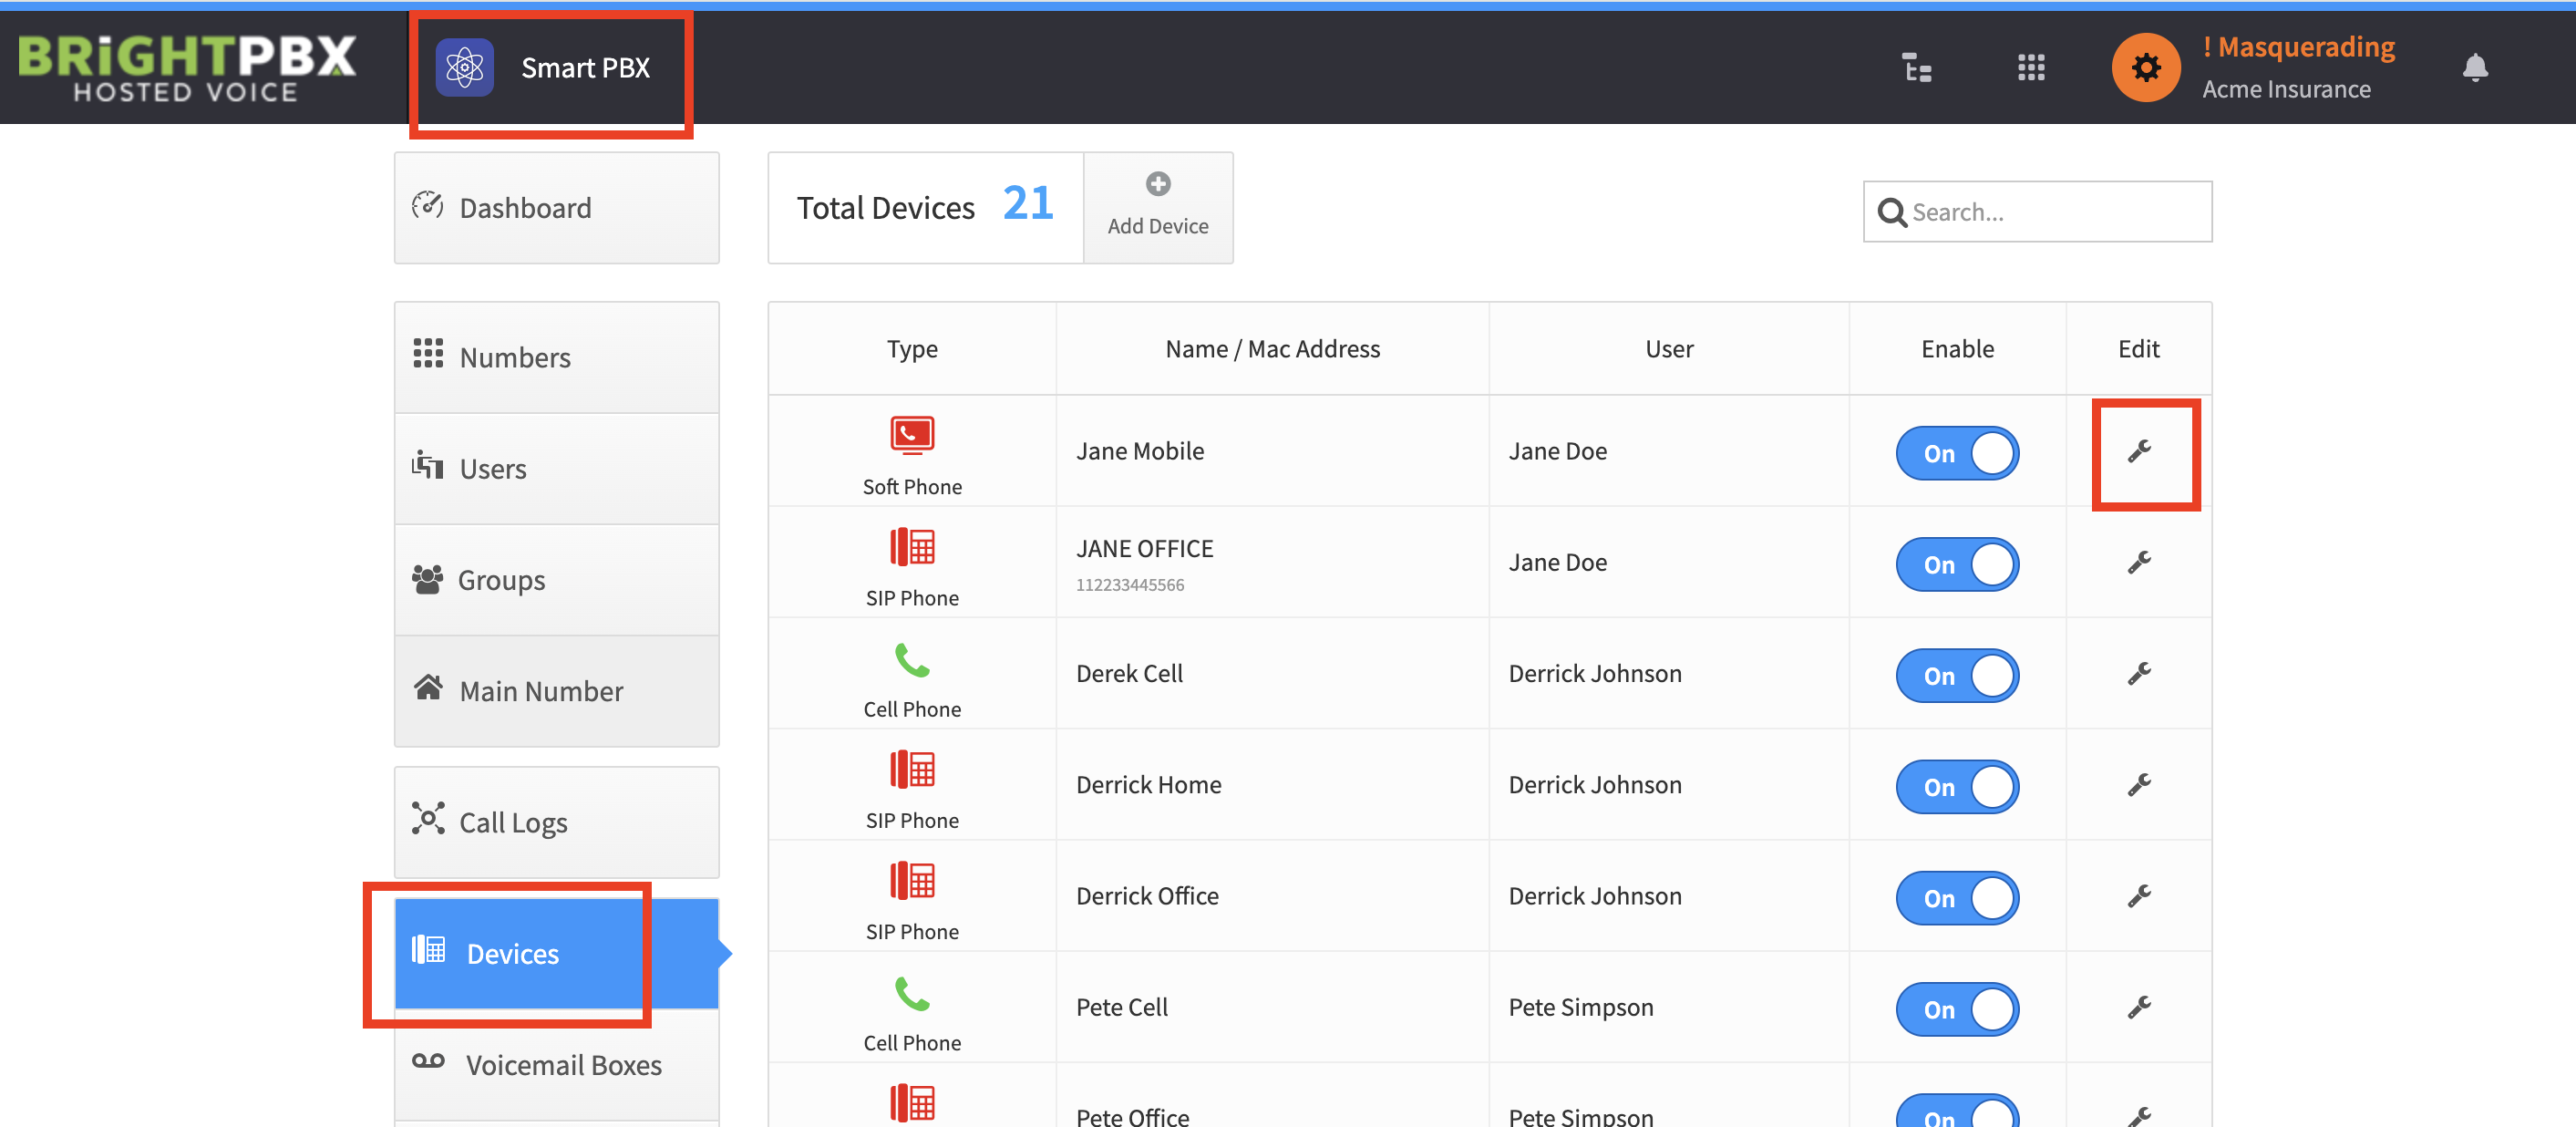The width and height of the screenshot is (2576, 1127).
Task: Edit Jane Mobile with wrench icon
Action: pyautogui.click(x=2138, y=452)
